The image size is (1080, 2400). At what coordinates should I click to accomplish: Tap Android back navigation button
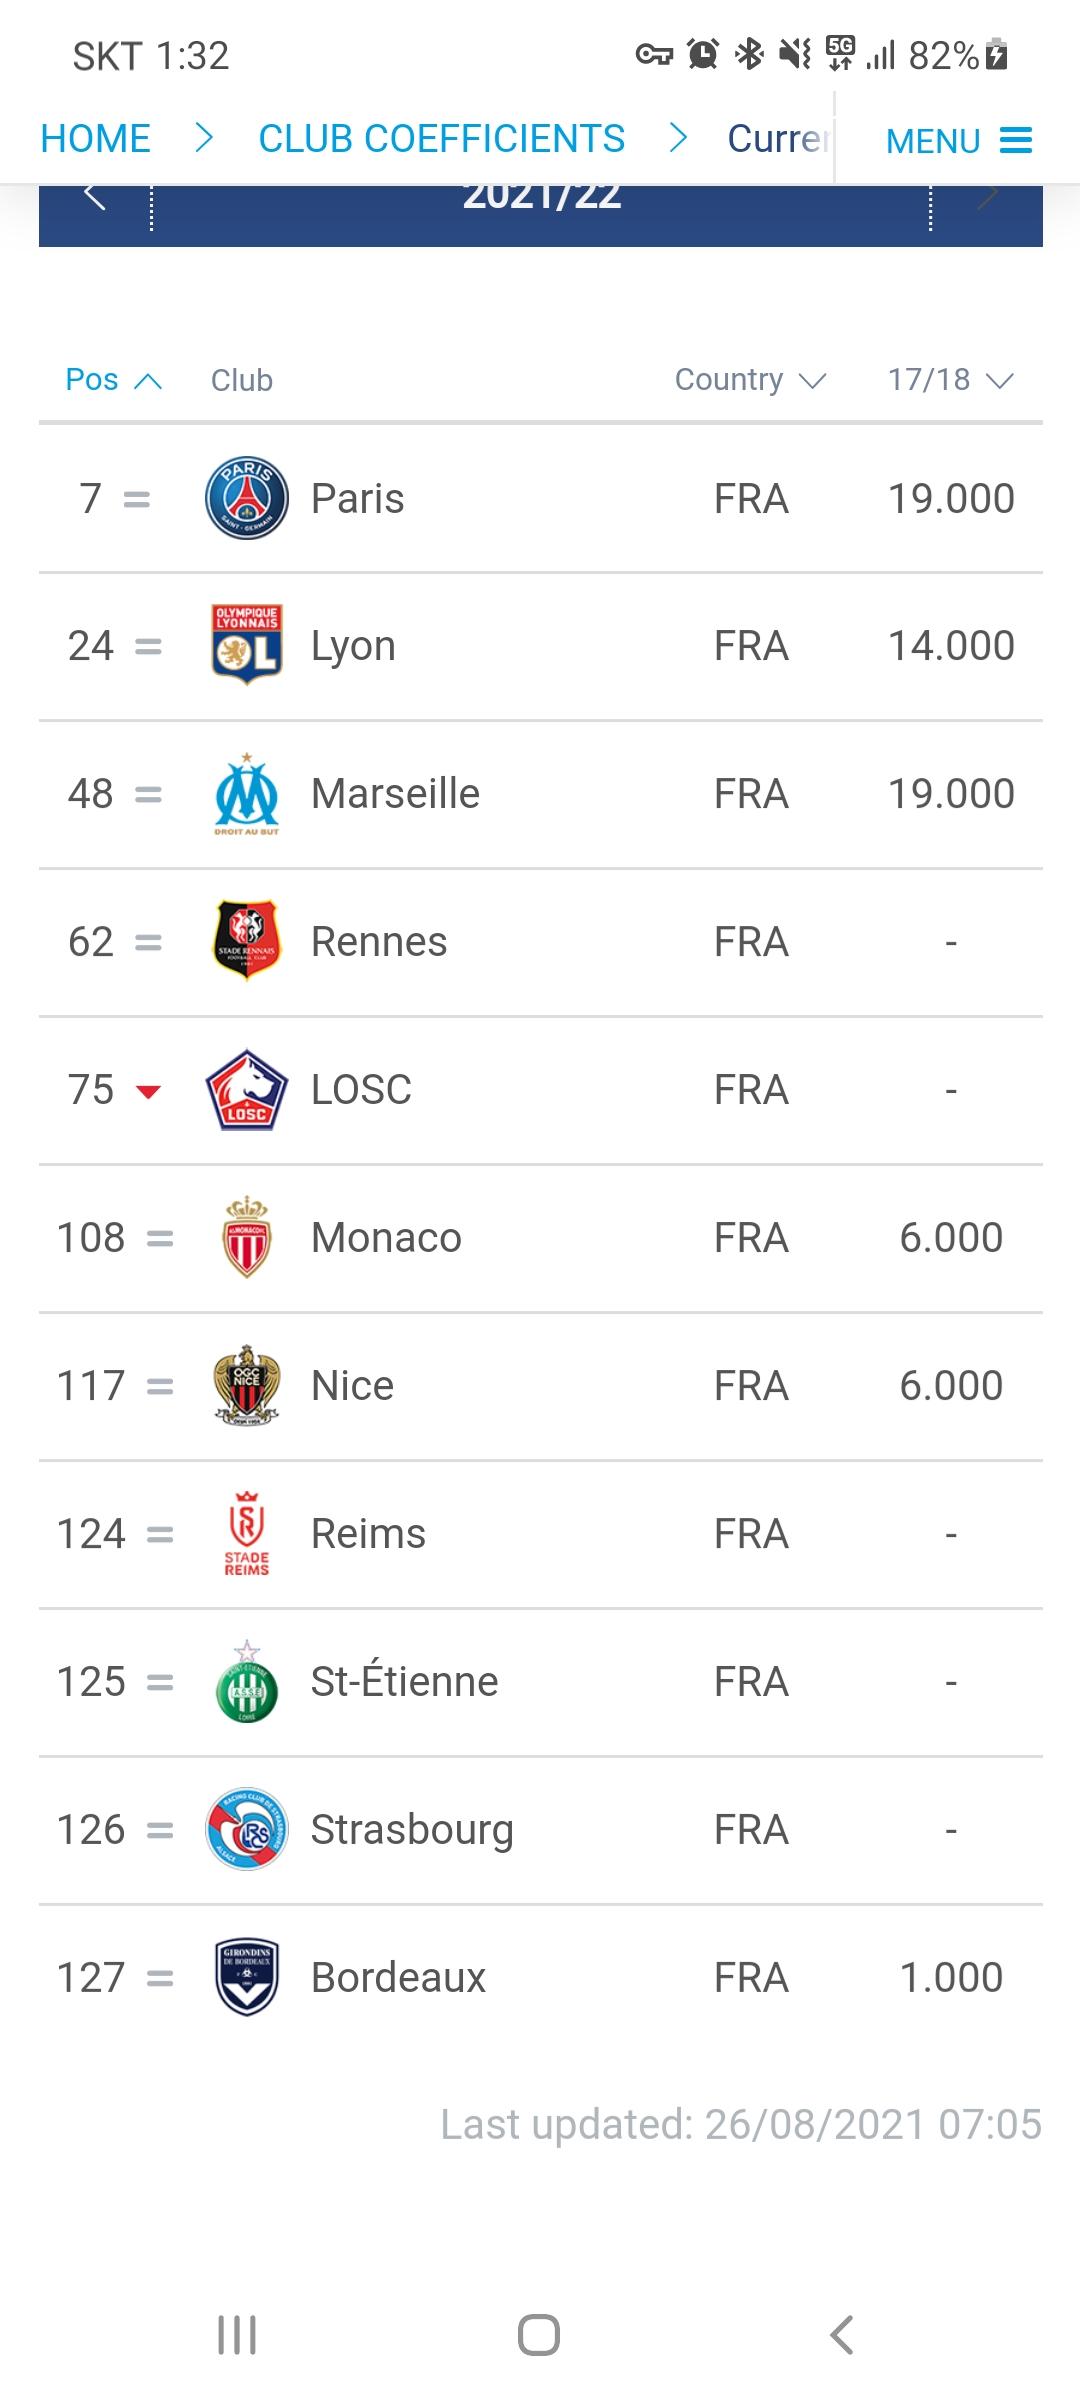tap(842, 2336)
